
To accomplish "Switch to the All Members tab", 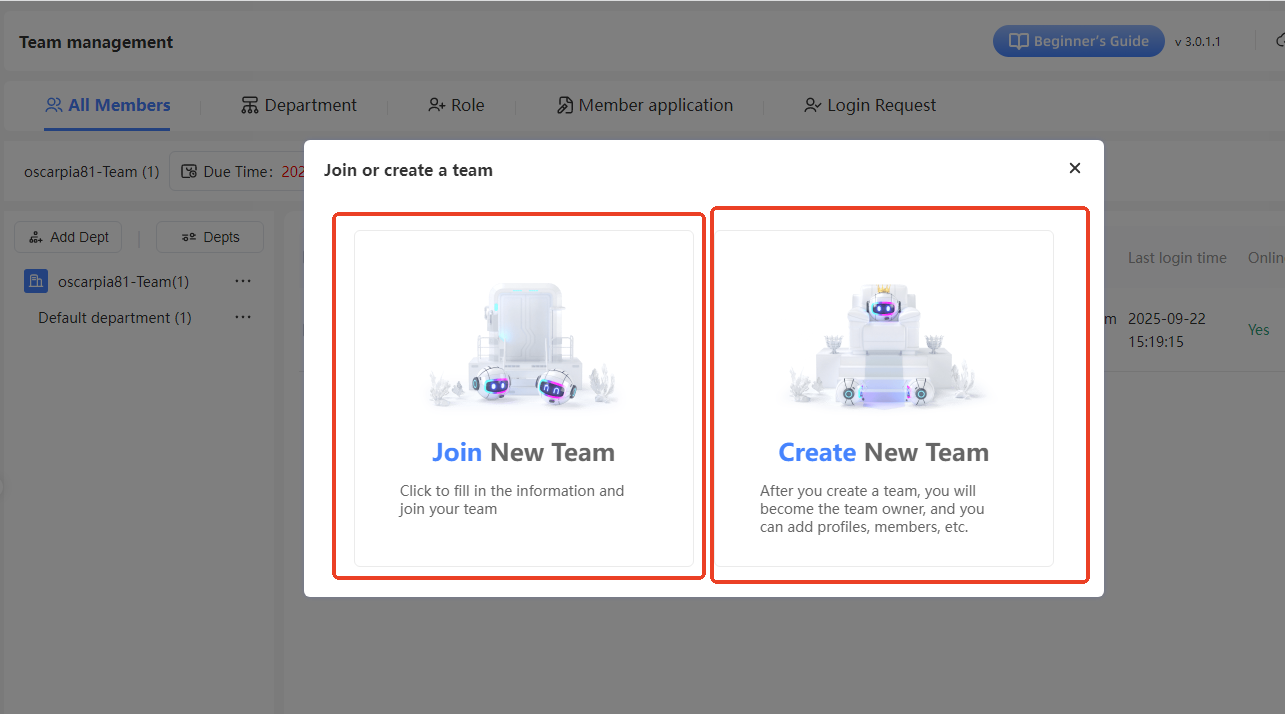I will [108, 105].
